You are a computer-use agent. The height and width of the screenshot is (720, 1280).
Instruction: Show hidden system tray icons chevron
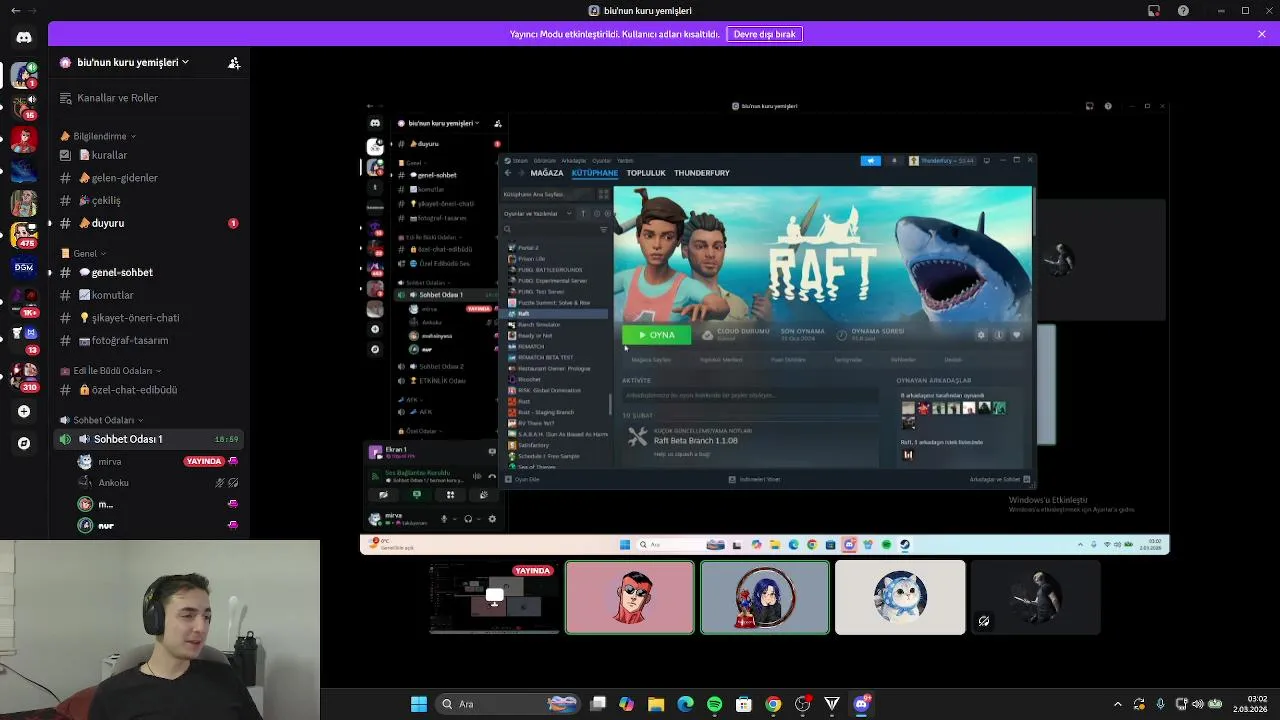(1118, 704)
